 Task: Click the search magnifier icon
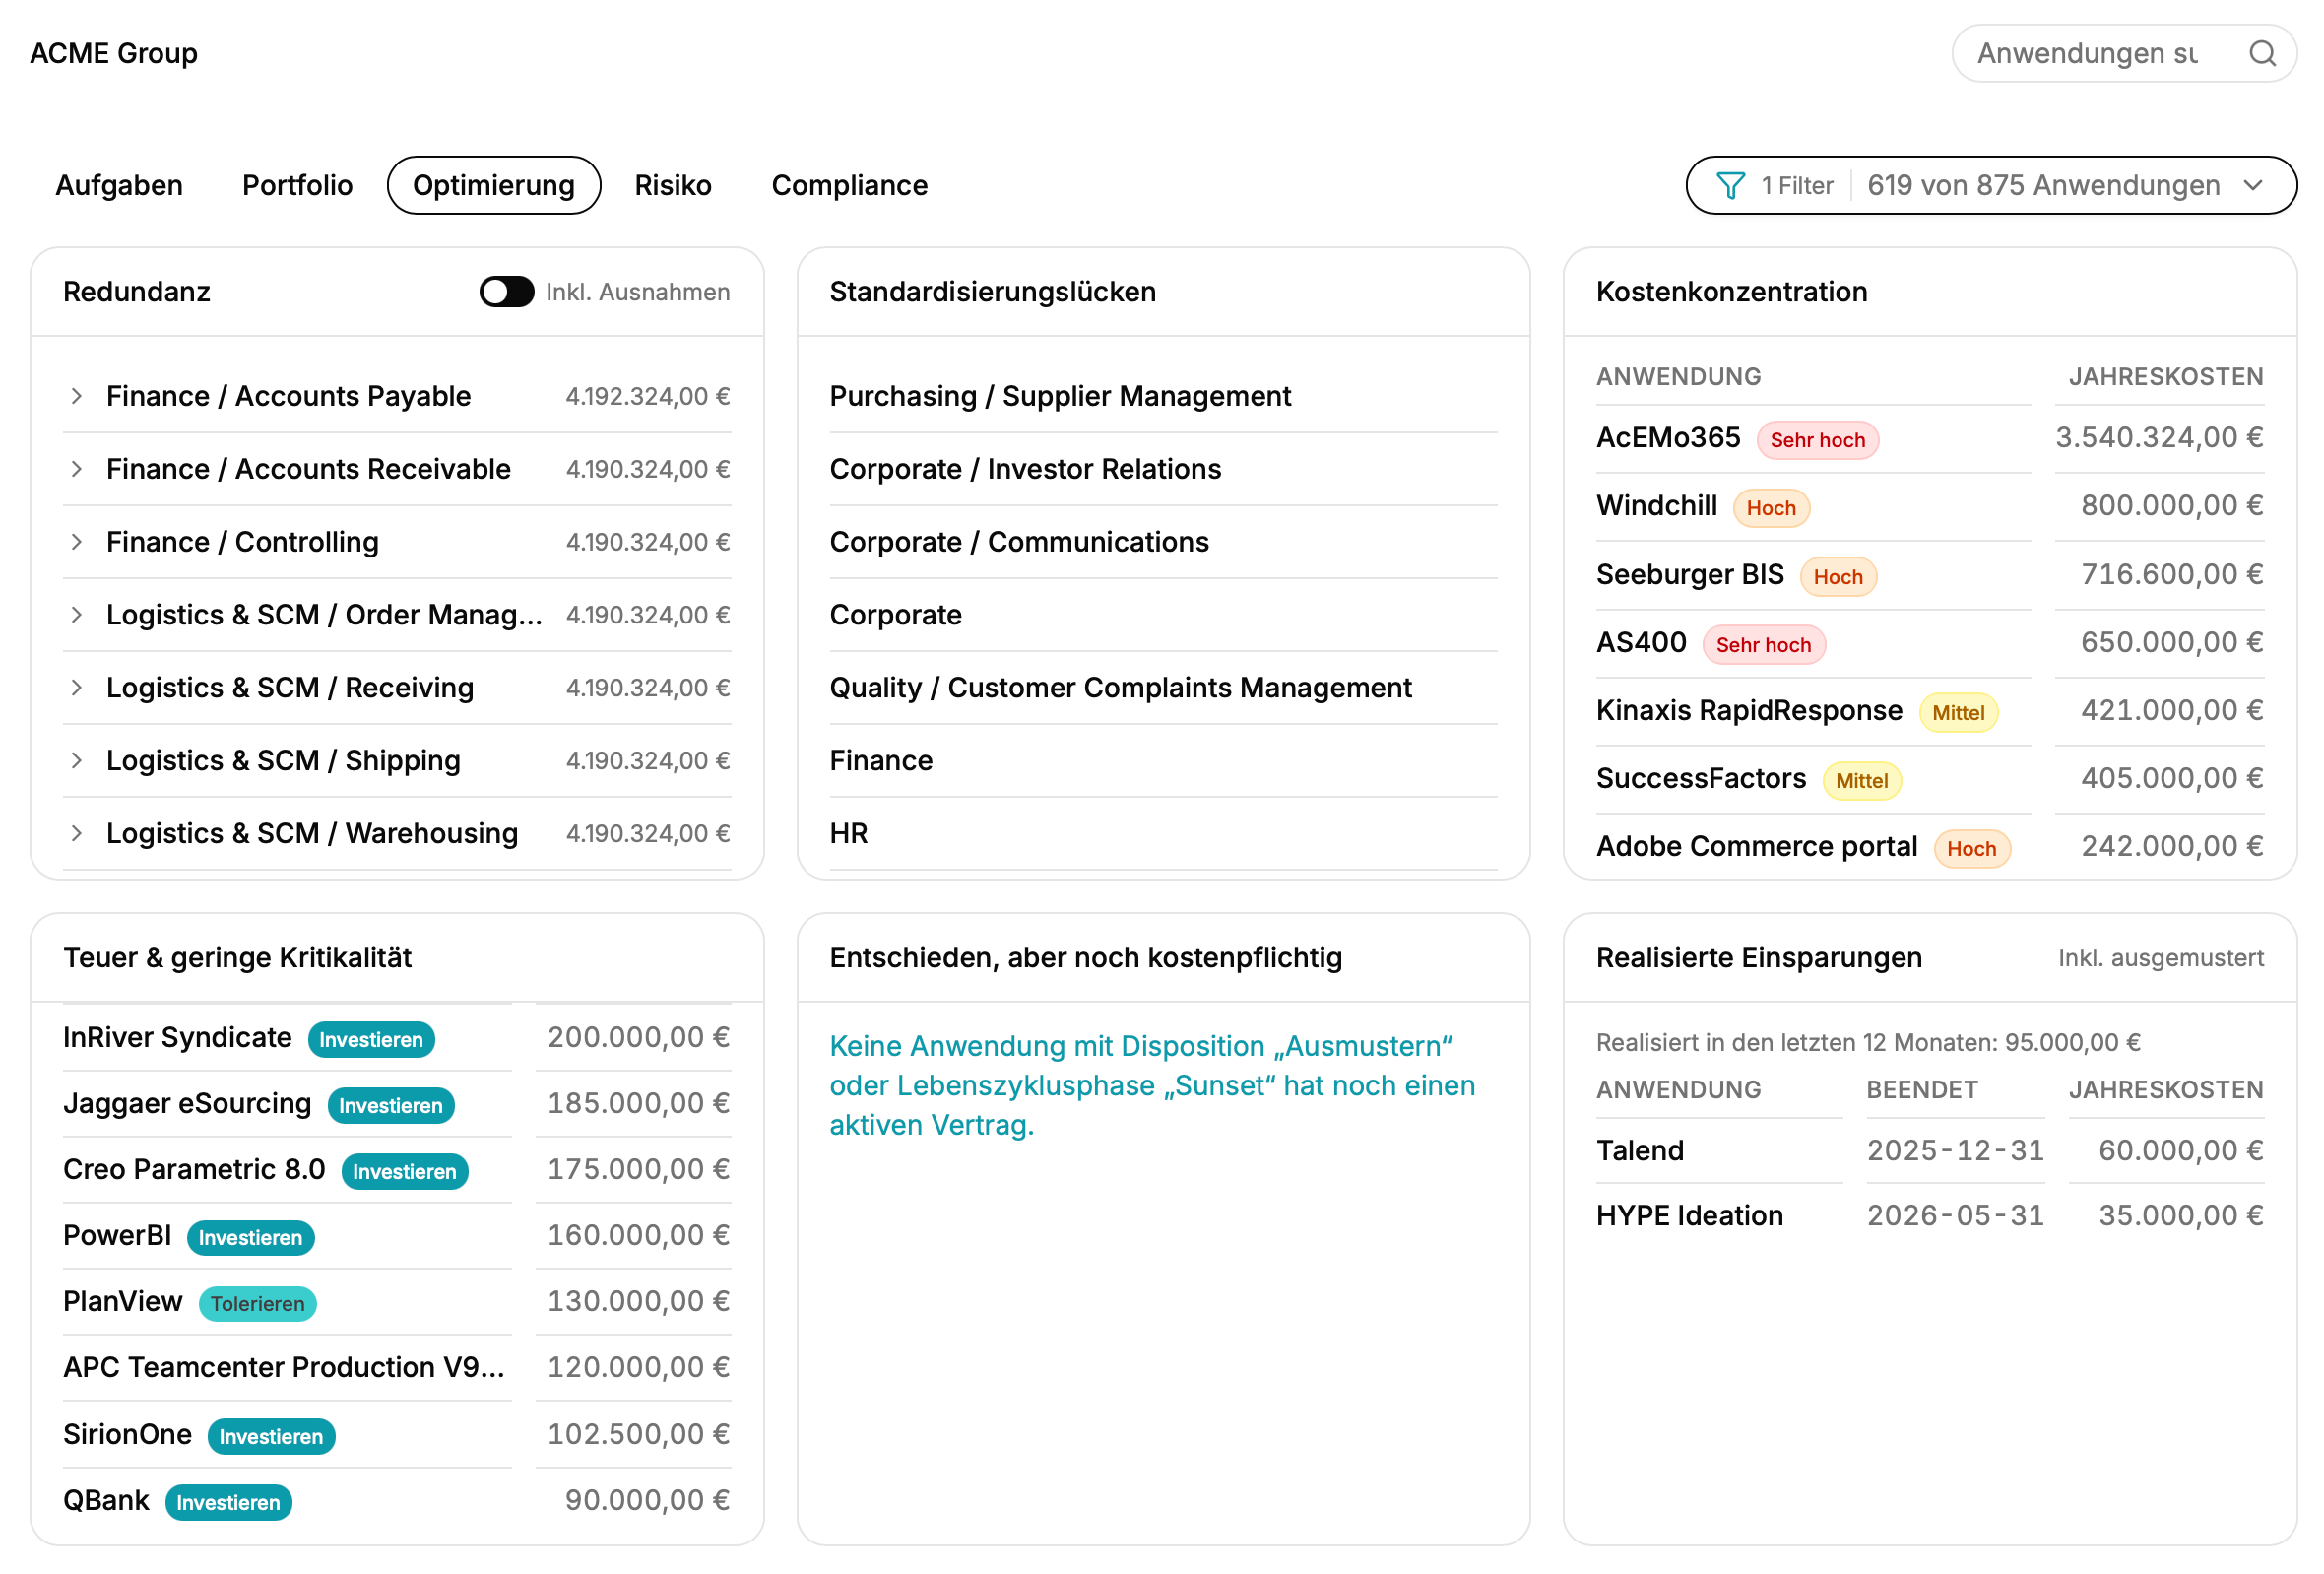2262,53
